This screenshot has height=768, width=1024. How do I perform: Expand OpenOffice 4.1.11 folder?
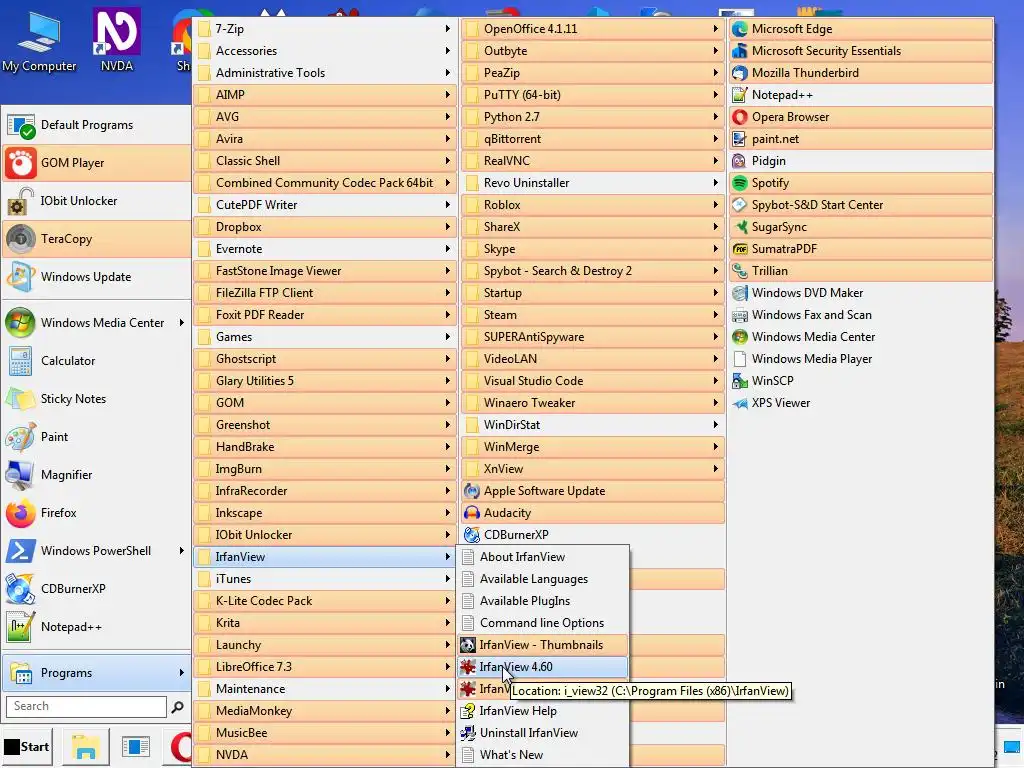click(x=593, y=29)
